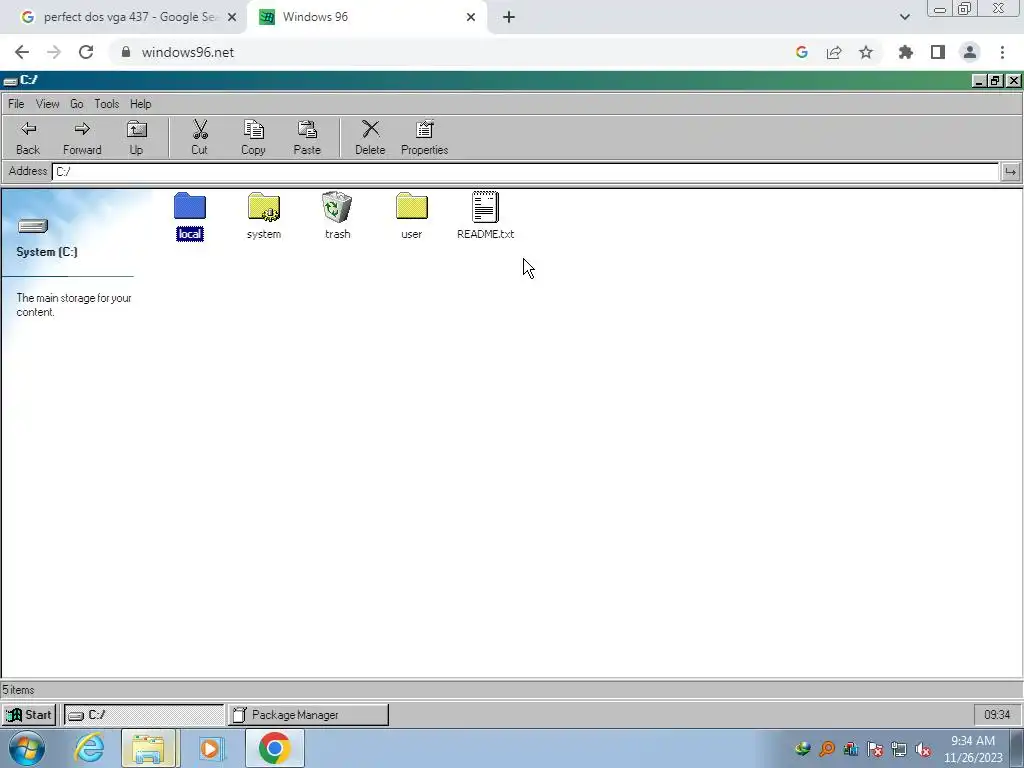The width and height of the screenshot is (1024, 768).
Task: Open the Chrome extensions puzzle icon
Action: coord(905,52)
